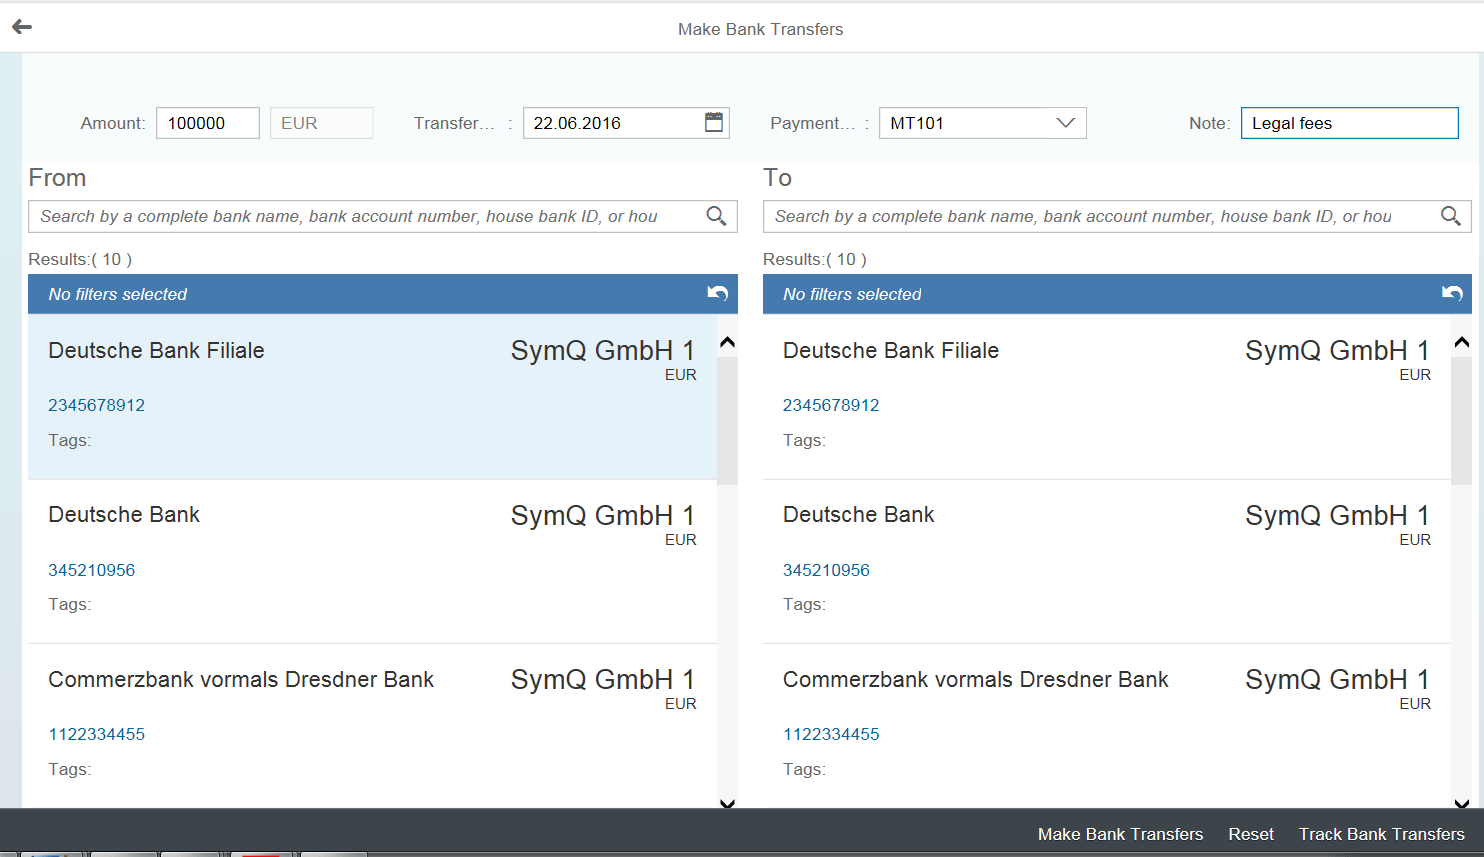Open account 1122334455 link in From list
This screenshot has height=857, width=1484.
click(x=97, y=734)
